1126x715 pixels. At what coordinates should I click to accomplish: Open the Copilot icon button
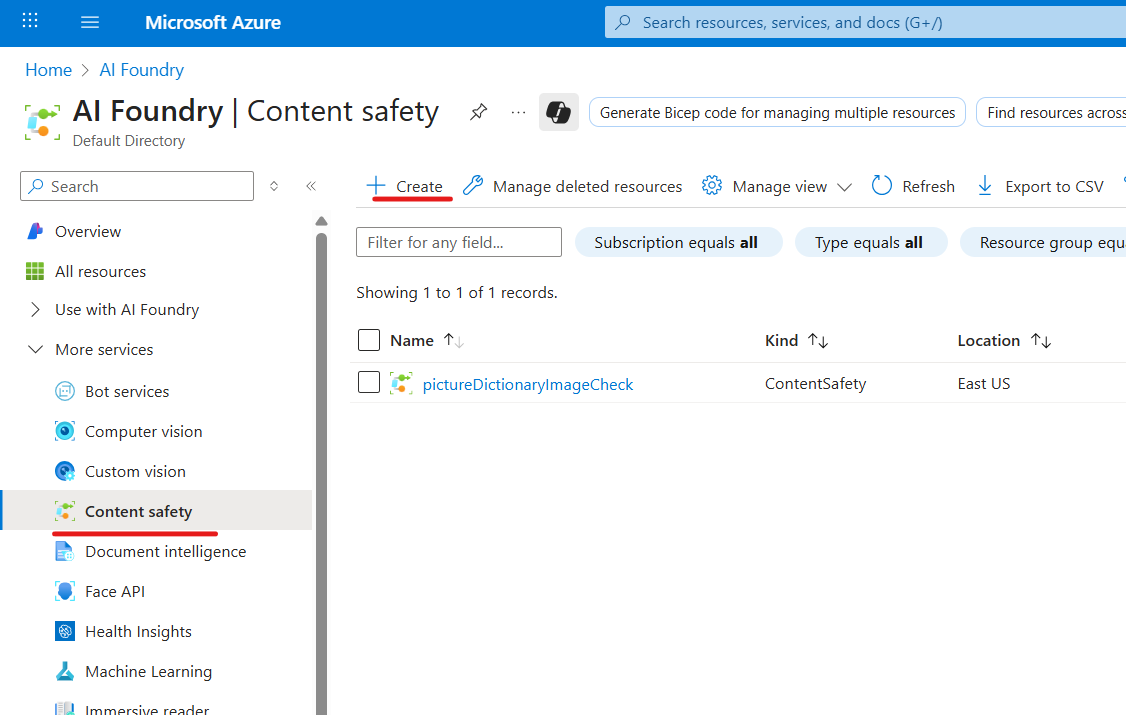coord(559,112)
